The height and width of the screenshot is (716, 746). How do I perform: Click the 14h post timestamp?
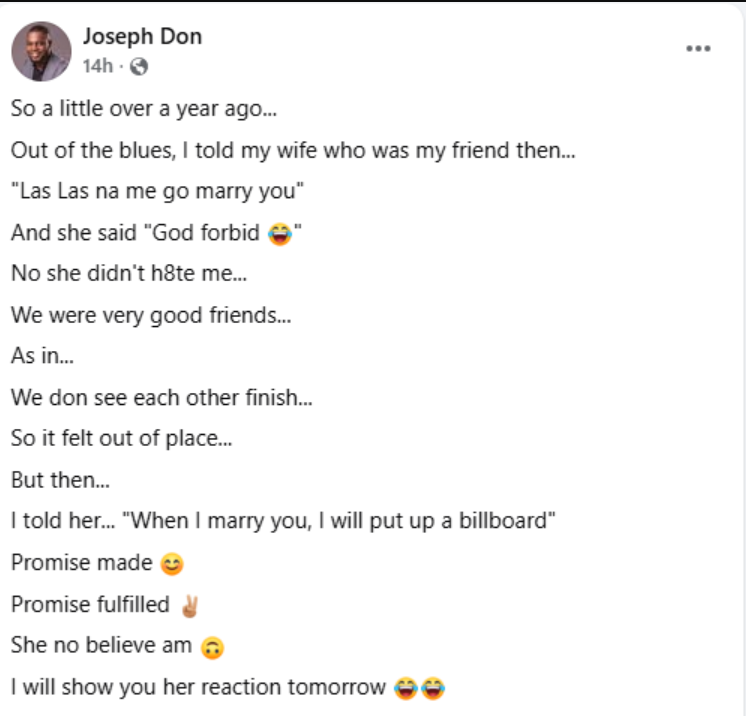point(97,66)
